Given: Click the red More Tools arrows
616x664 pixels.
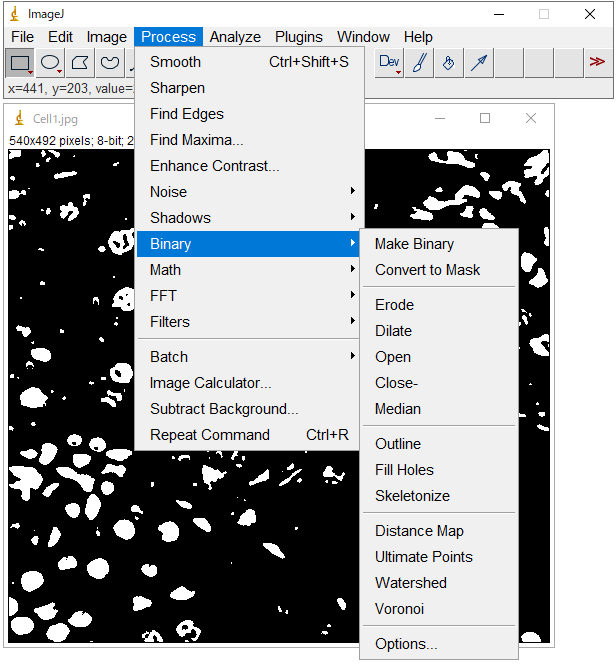Looking at the screenshot, I should pyautogui.click(x=597, y=63).
